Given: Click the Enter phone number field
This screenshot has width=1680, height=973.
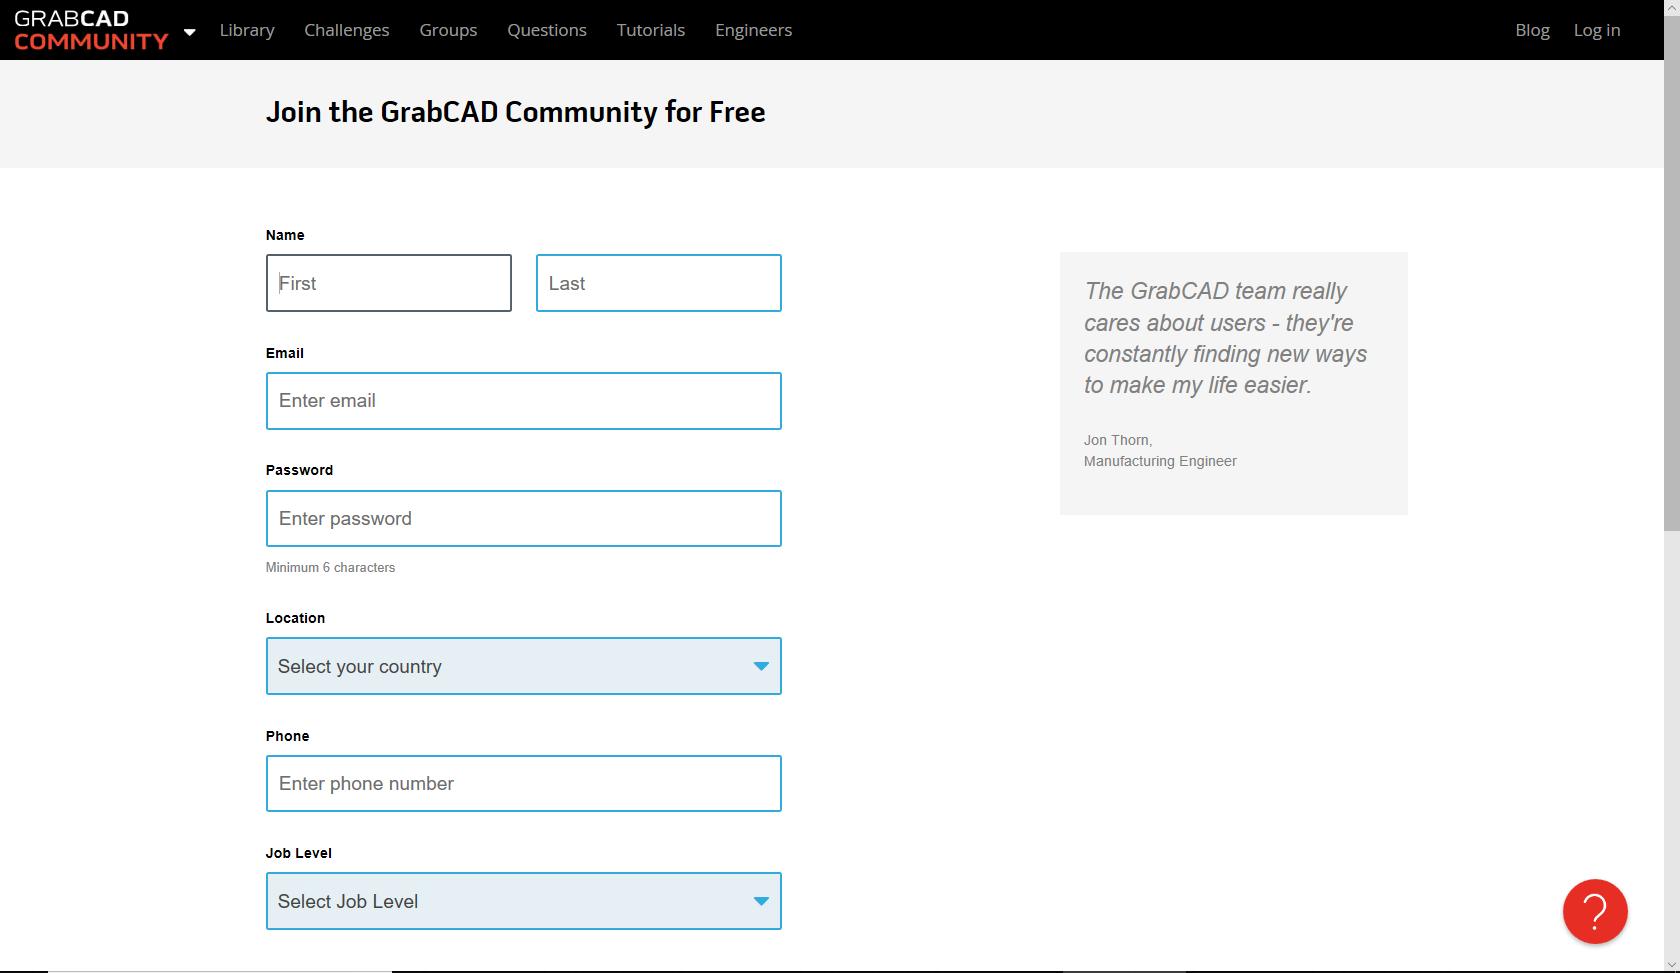Looking at the screenshot, I should [523, 783].
